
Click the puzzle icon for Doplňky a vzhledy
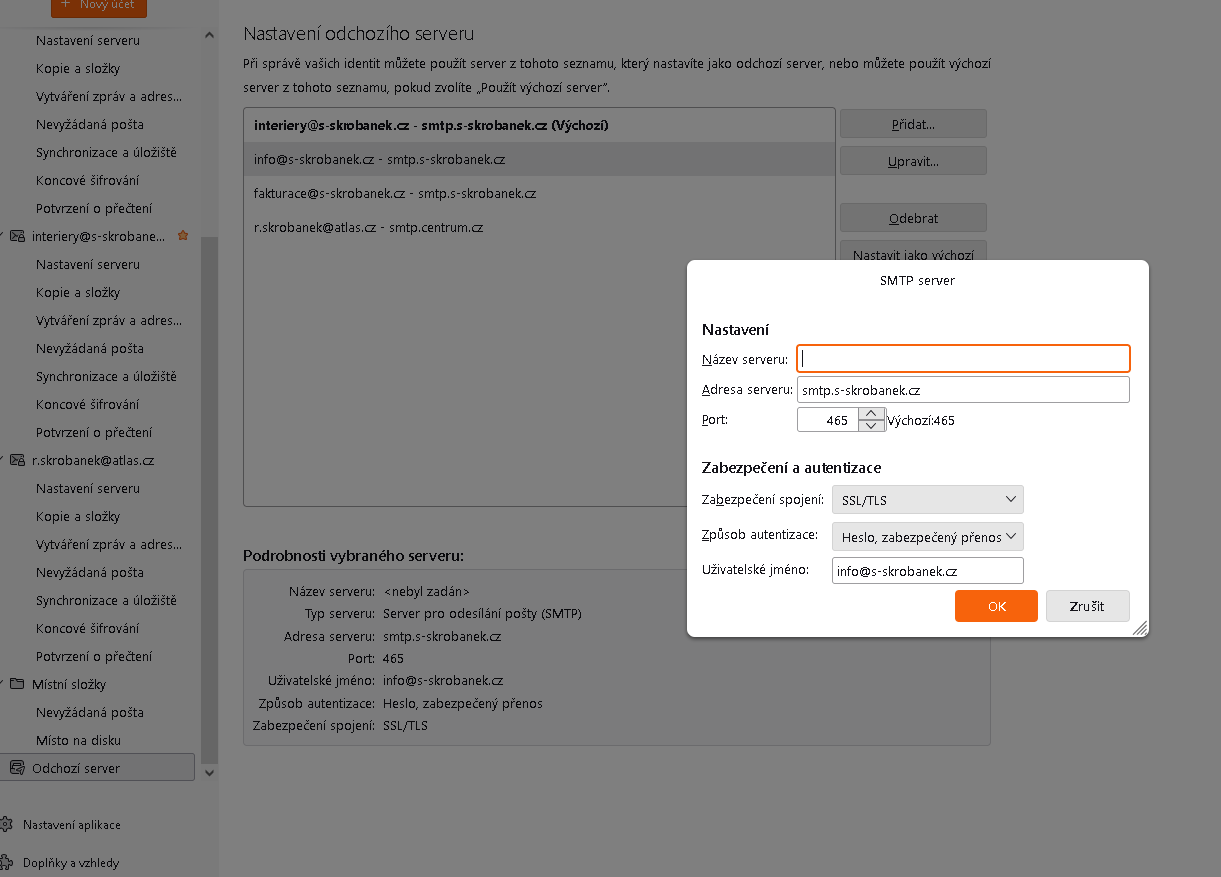7,862
